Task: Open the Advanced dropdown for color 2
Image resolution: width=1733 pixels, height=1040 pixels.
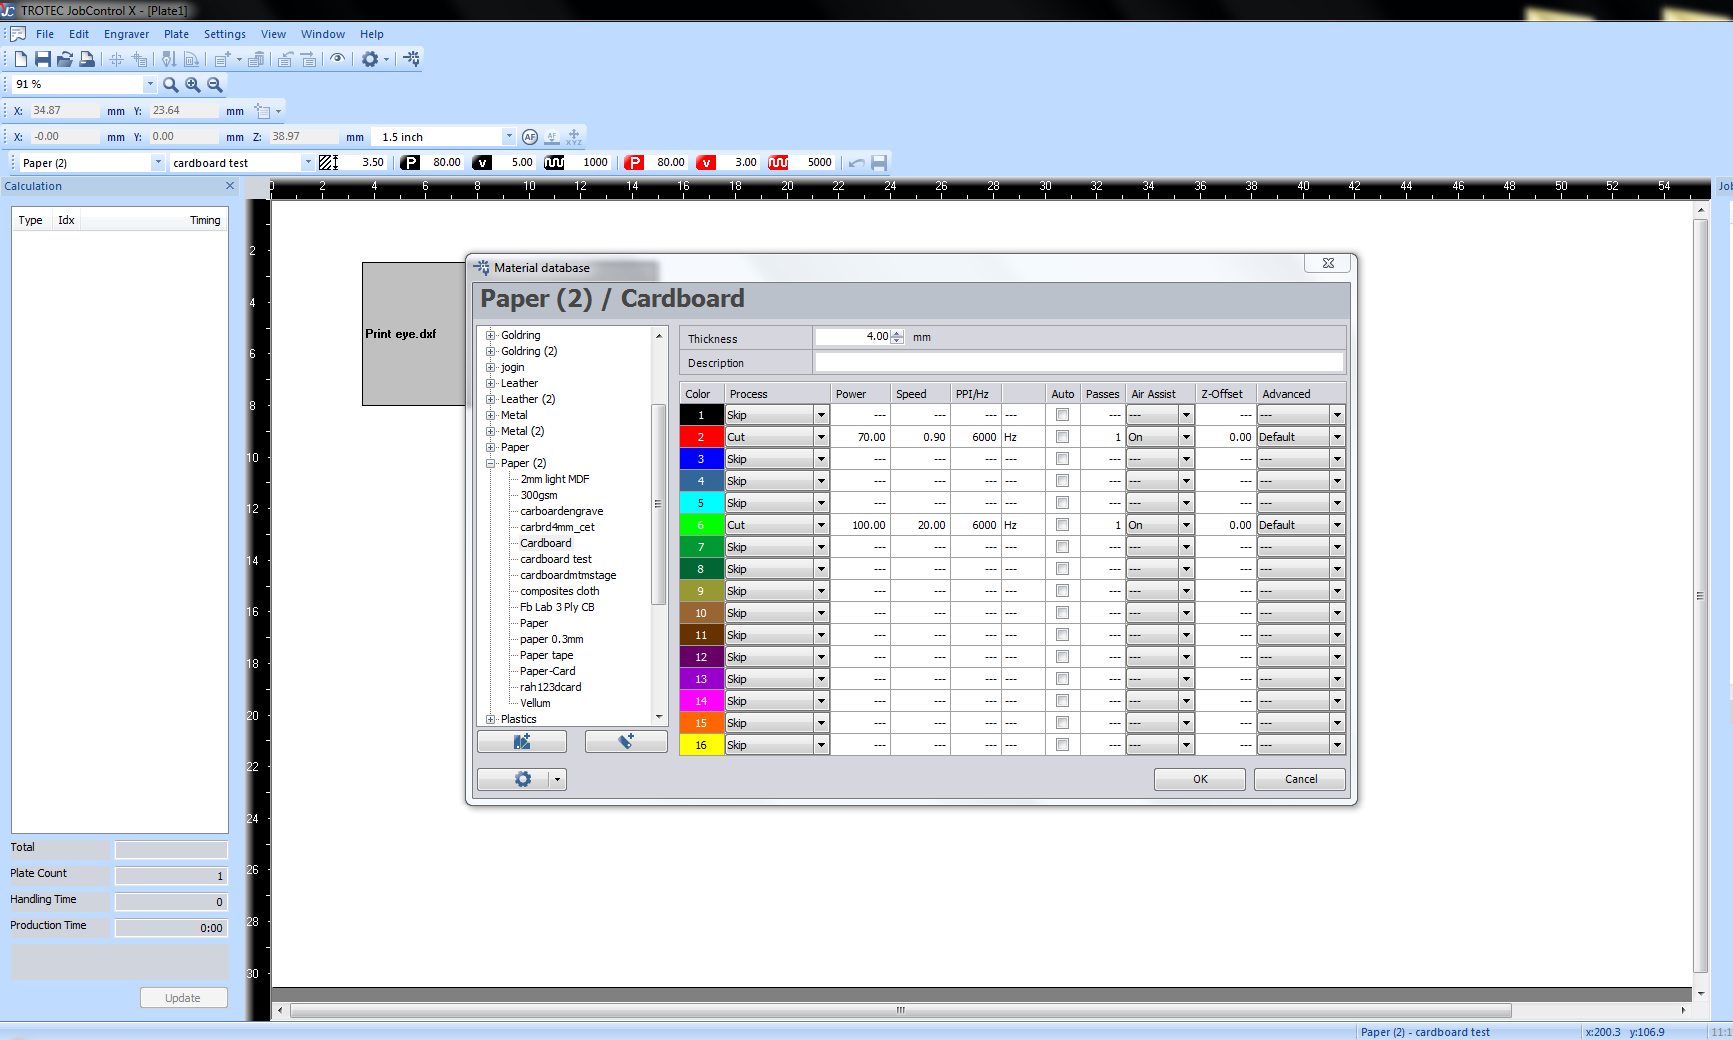Action: pos(1337,437)
